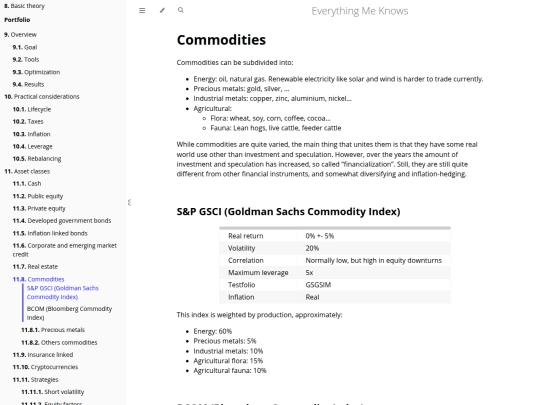This screenshot has height=405, width=540.
Task: Jump to BCOM Bloomberg Commodity Index sub-link
Action: pos(69,313)
